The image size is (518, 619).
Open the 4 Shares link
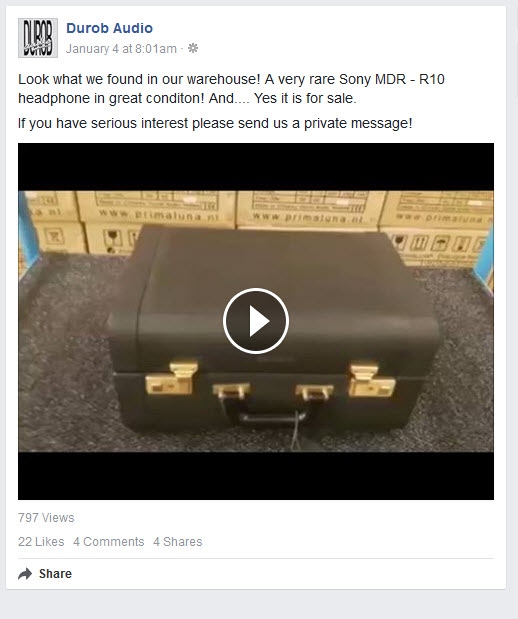[x=178, y=542]
